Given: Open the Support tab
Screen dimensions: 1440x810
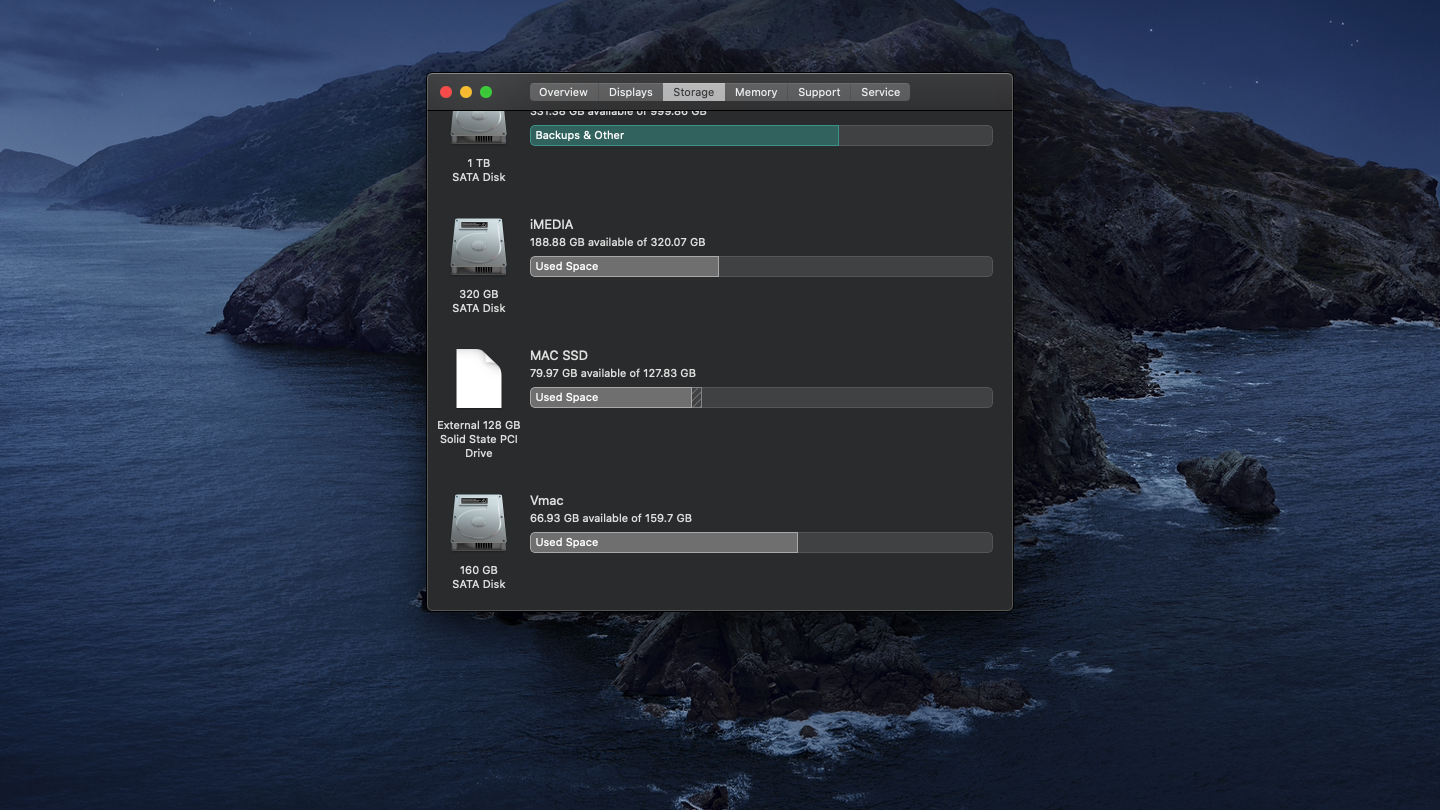Looking at the screenshot, I should pyautogui.click(x=819, y=92).
